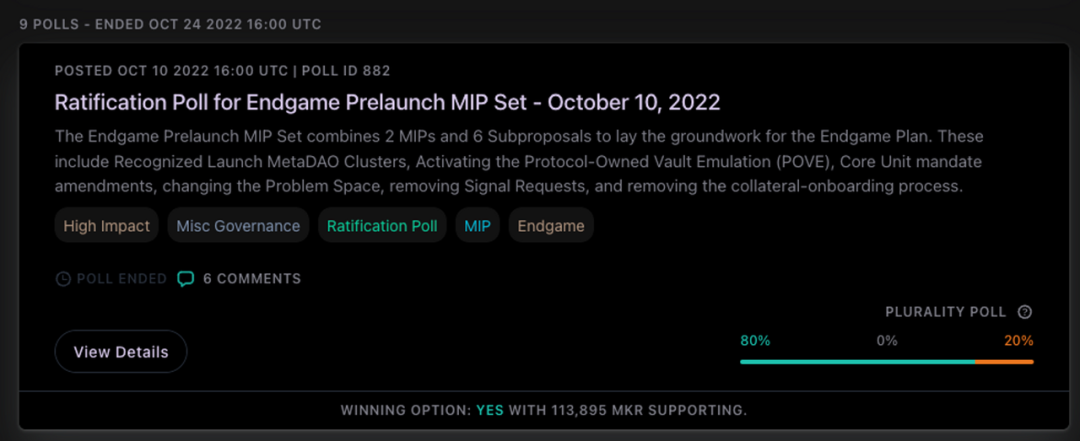The height and width of the screenshot is (441, 1080).
Task: Open the 6 Comments text link
Action: [251, 279]
